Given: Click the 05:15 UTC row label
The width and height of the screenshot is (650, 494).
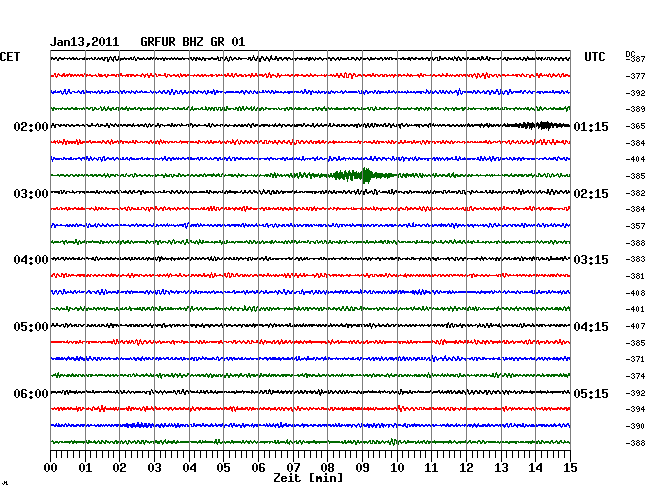Looking at the screenshot, I should [591, 393].
